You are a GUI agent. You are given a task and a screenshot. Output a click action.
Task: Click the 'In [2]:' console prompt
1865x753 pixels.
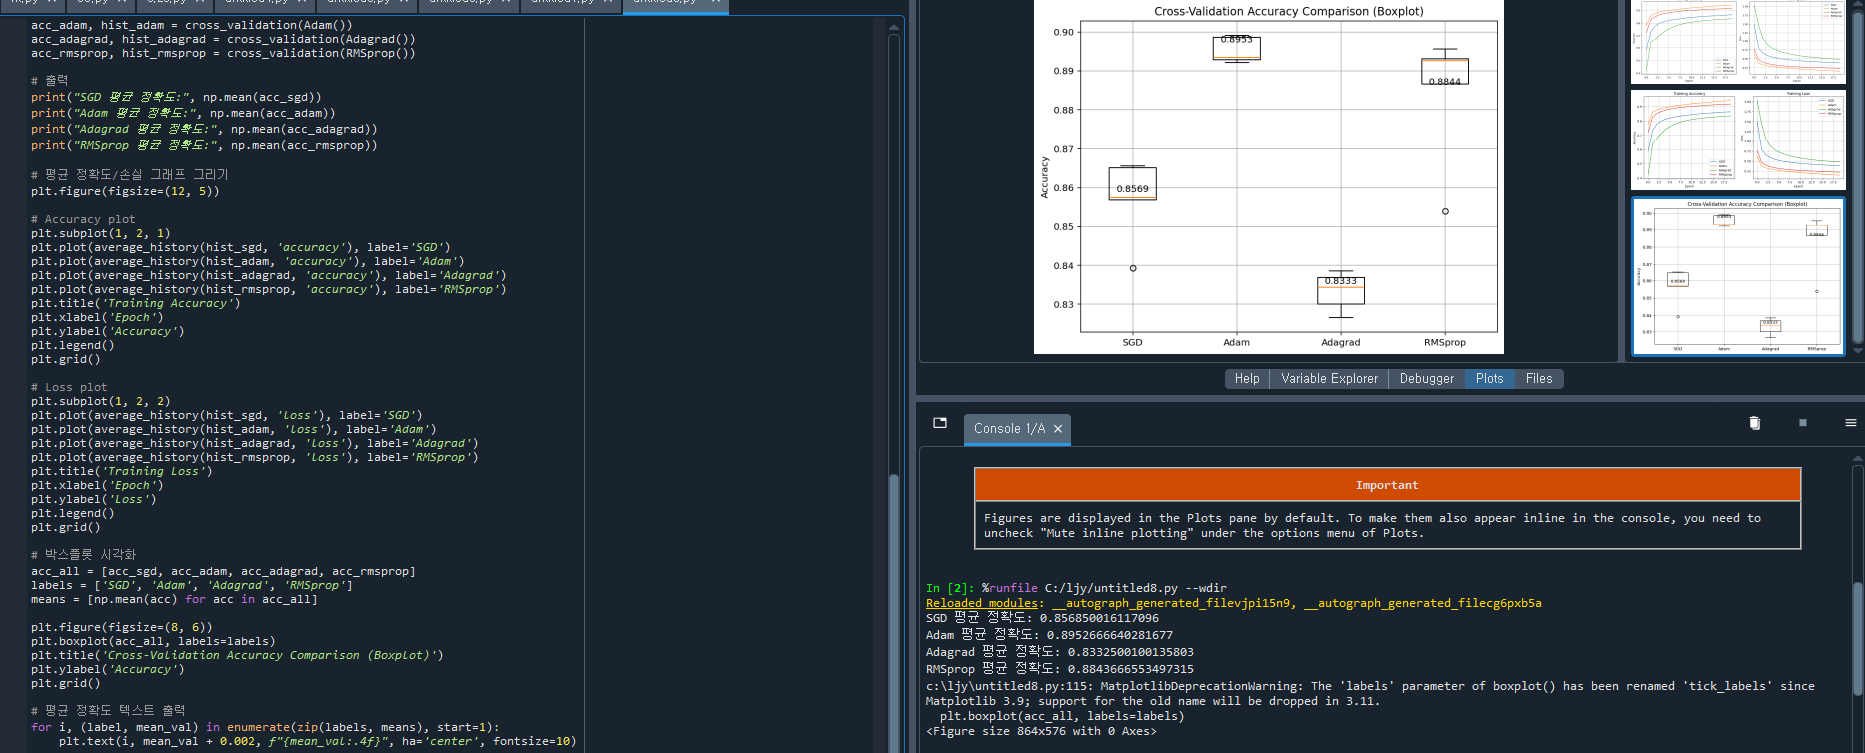click(x=948, y=588)
